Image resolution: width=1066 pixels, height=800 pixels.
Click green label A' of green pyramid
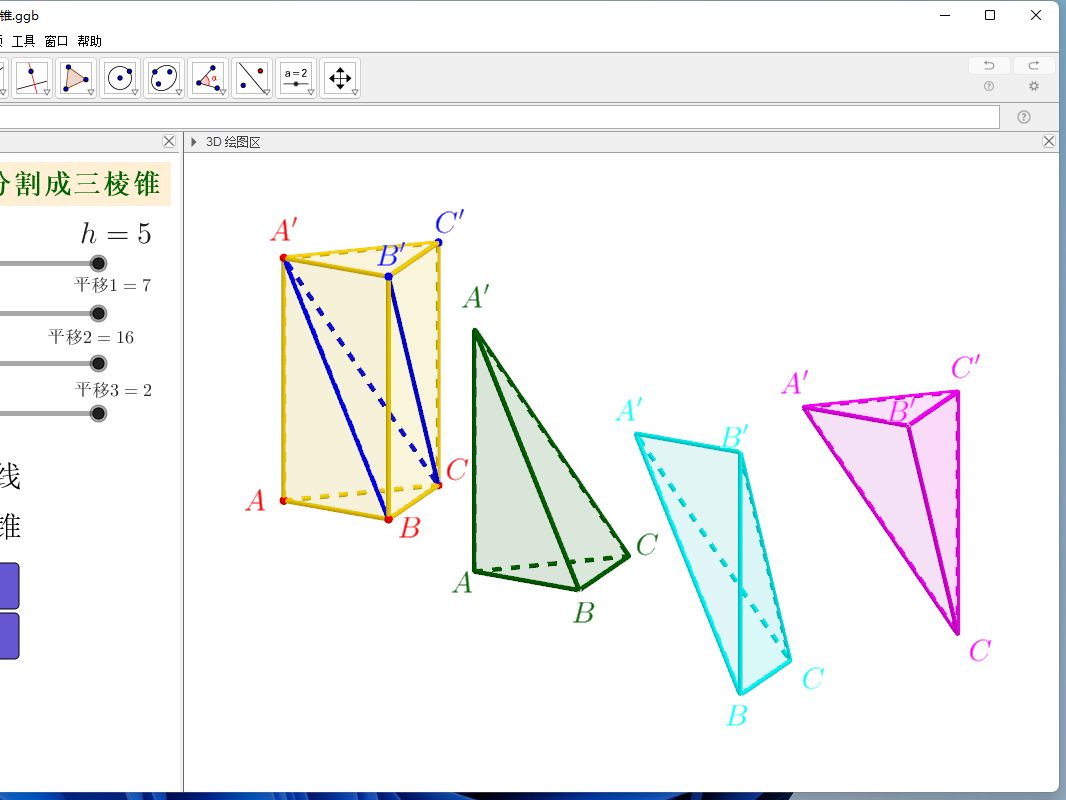[476, 297]
